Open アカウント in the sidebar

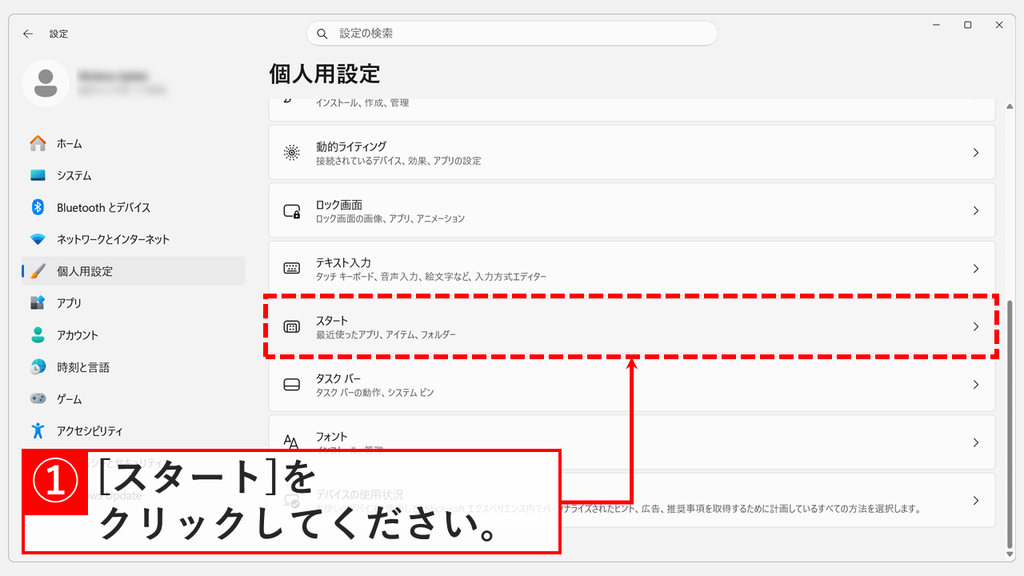tap(133, 335)
